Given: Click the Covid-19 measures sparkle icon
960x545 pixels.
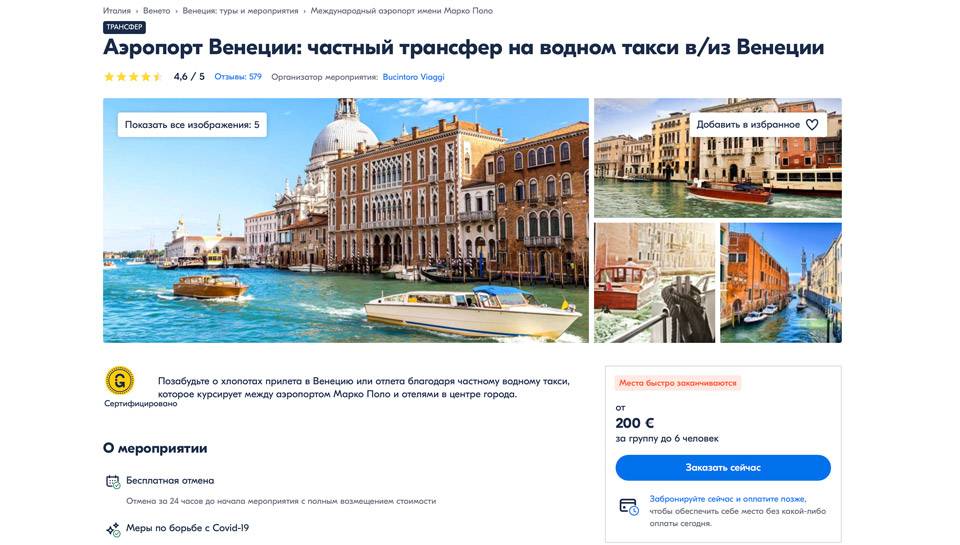Looking at the screenshot, I should pyautogui.click(x=113, y=529).
